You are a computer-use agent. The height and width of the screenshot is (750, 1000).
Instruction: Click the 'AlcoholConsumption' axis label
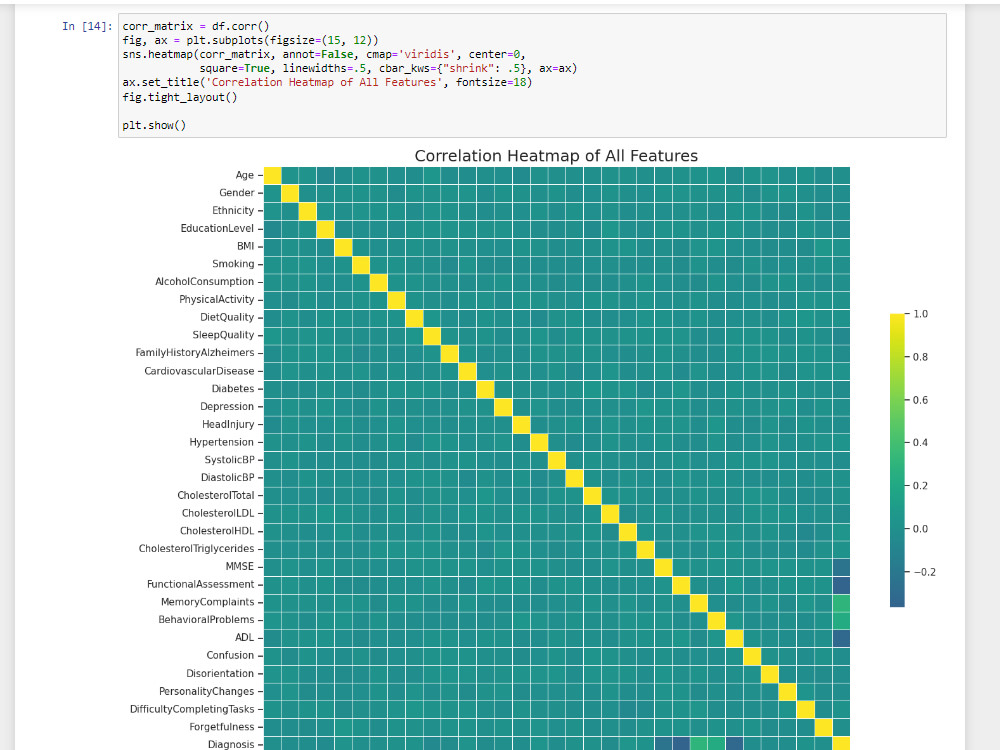pos(205,281)
